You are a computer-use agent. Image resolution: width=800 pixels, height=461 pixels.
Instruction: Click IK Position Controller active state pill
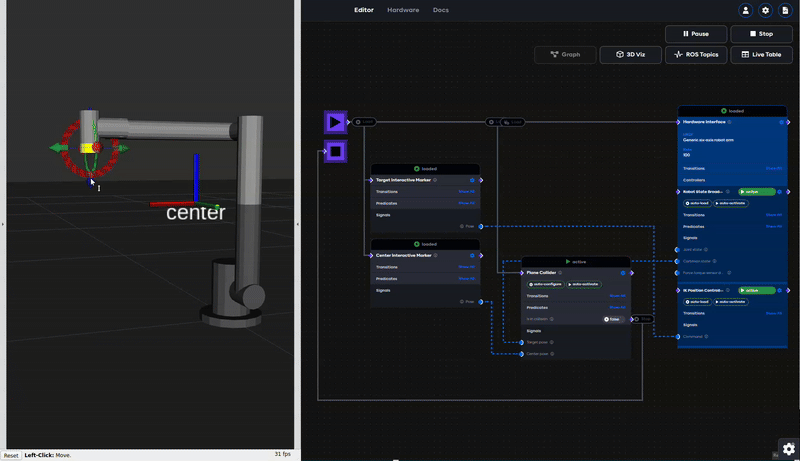(x=757, y=290)
